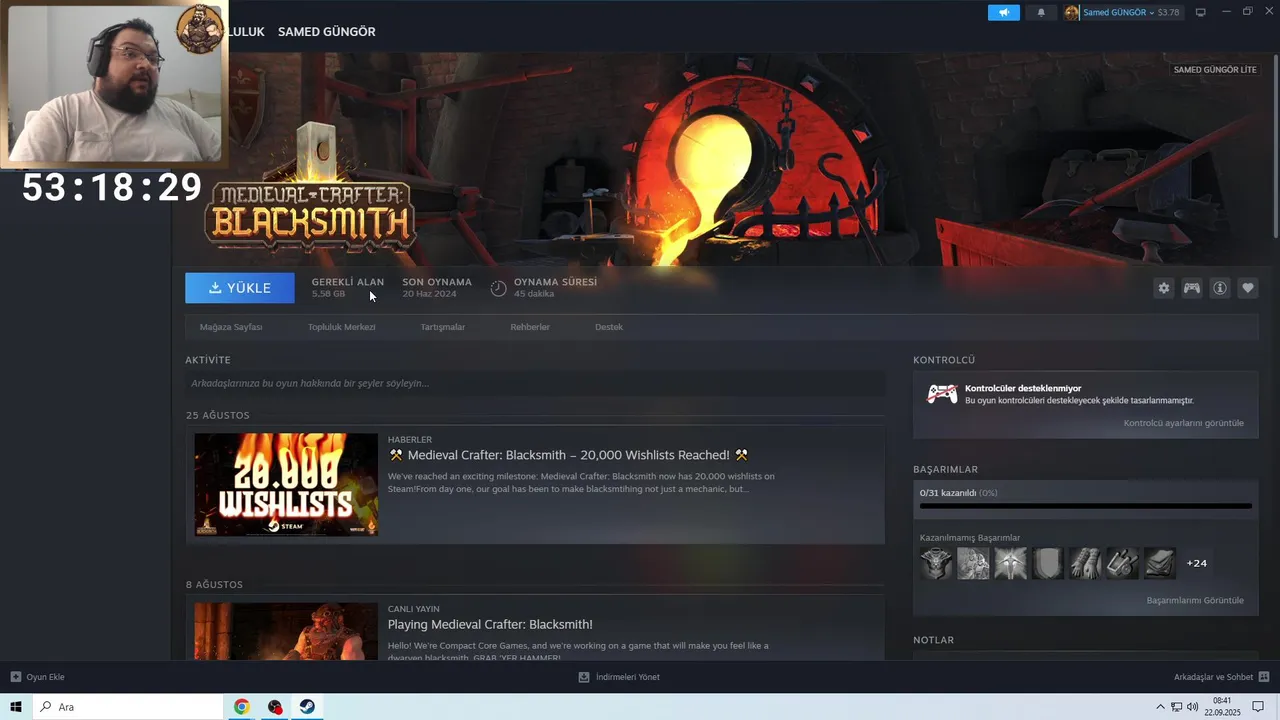Click SON OYNAMA 20 Haz 2024 text
Viewport: 1280px width, 720px height.
click(x=437, y=288)
